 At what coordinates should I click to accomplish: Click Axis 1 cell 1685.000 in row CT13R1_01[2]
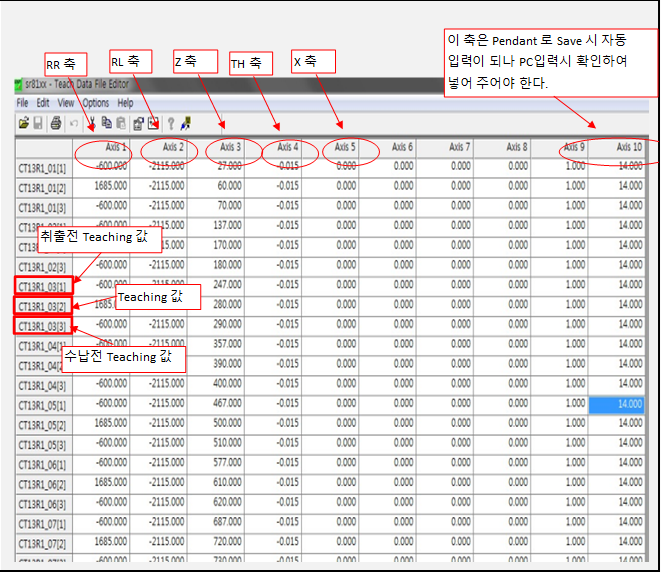pos(101,186)
